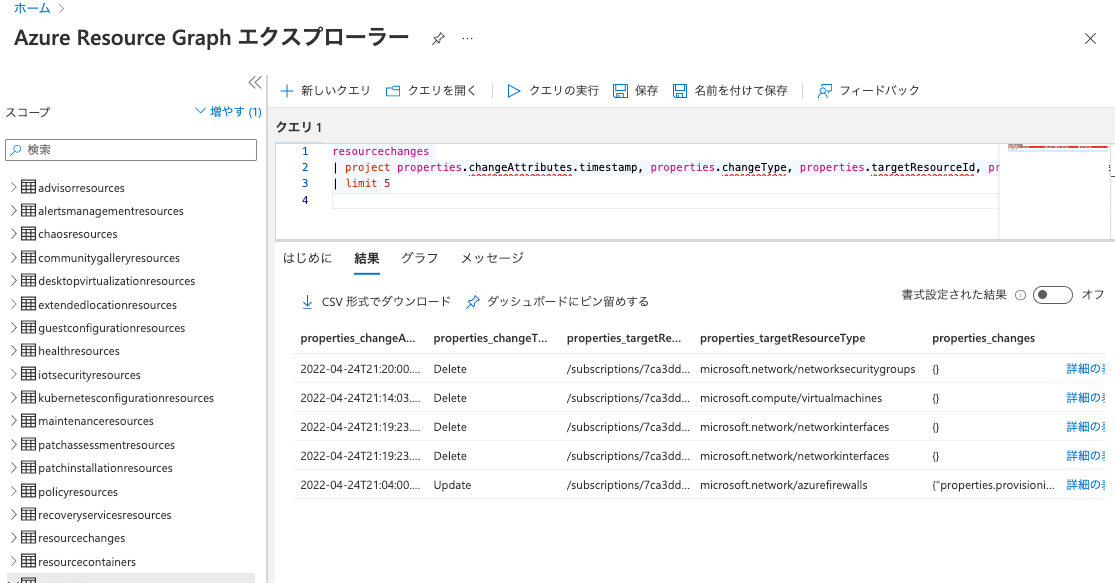The width and height of the screenshot is (1115, 583).
Task: Expand the communitygalleryresources node
Action: point(14,257)
